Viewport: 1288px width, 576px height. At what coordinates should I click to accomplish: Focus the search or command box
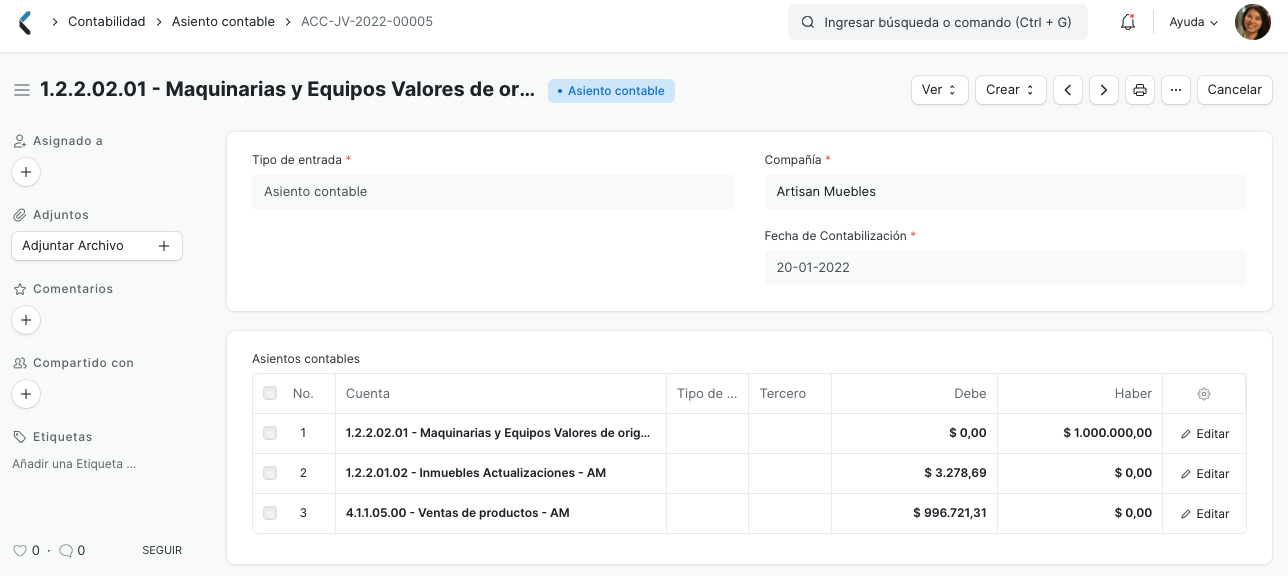938,22
